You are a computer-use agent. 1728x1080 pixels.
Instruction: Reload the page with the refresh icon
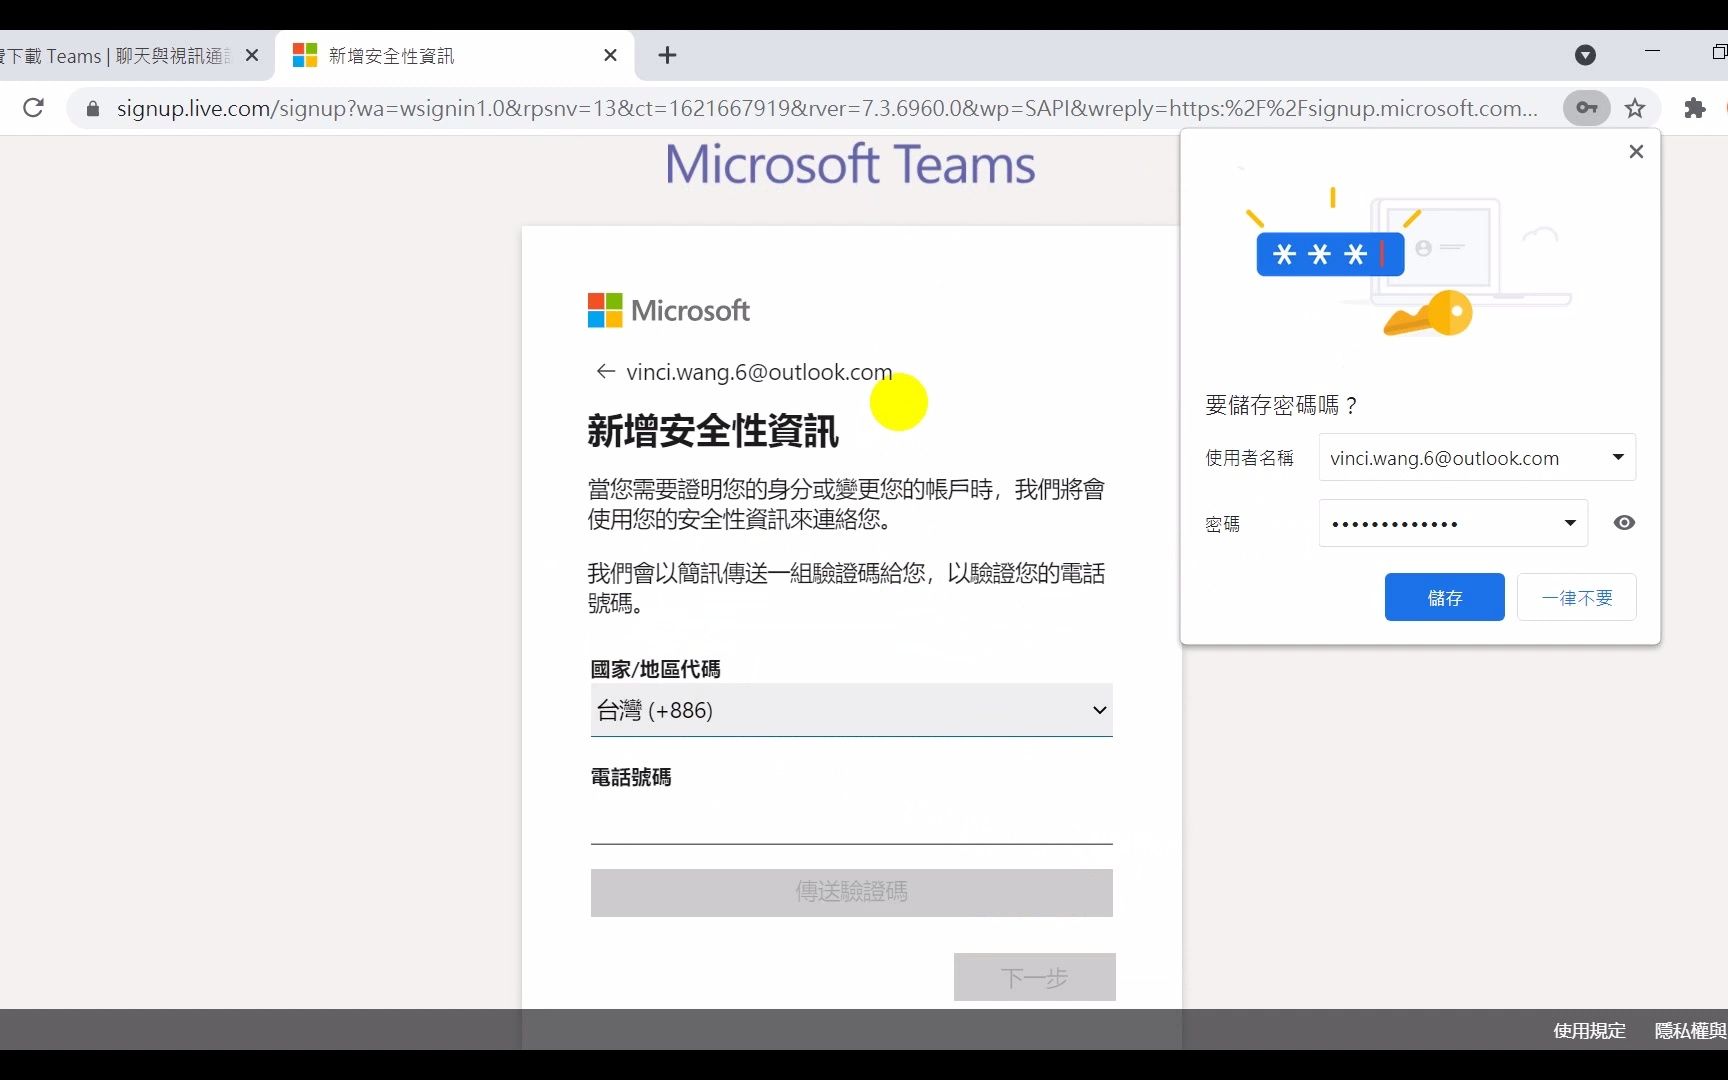pos(33,108)
